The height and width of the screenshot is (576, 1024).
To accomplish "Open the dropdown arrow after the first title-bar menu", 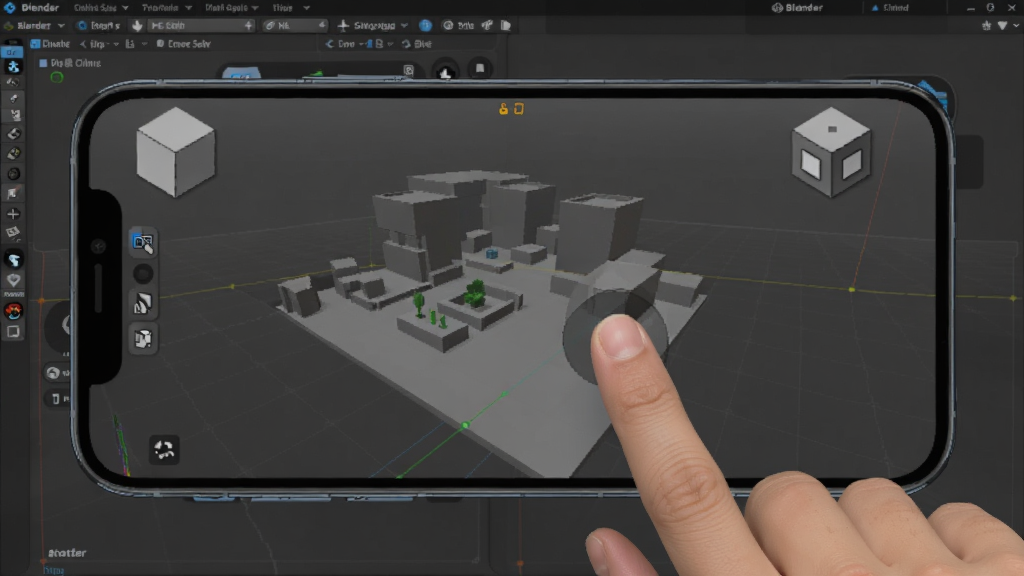I will [x=125, y=8].
